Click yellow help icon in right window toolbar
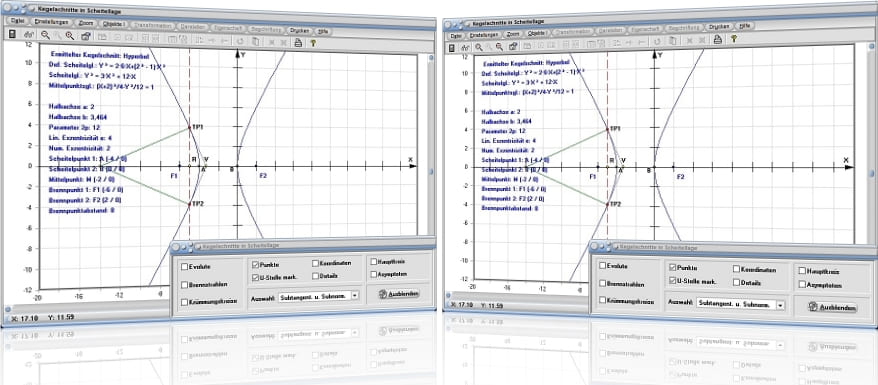The width and height of the screenshot is (878, 385). pos(733,39)
